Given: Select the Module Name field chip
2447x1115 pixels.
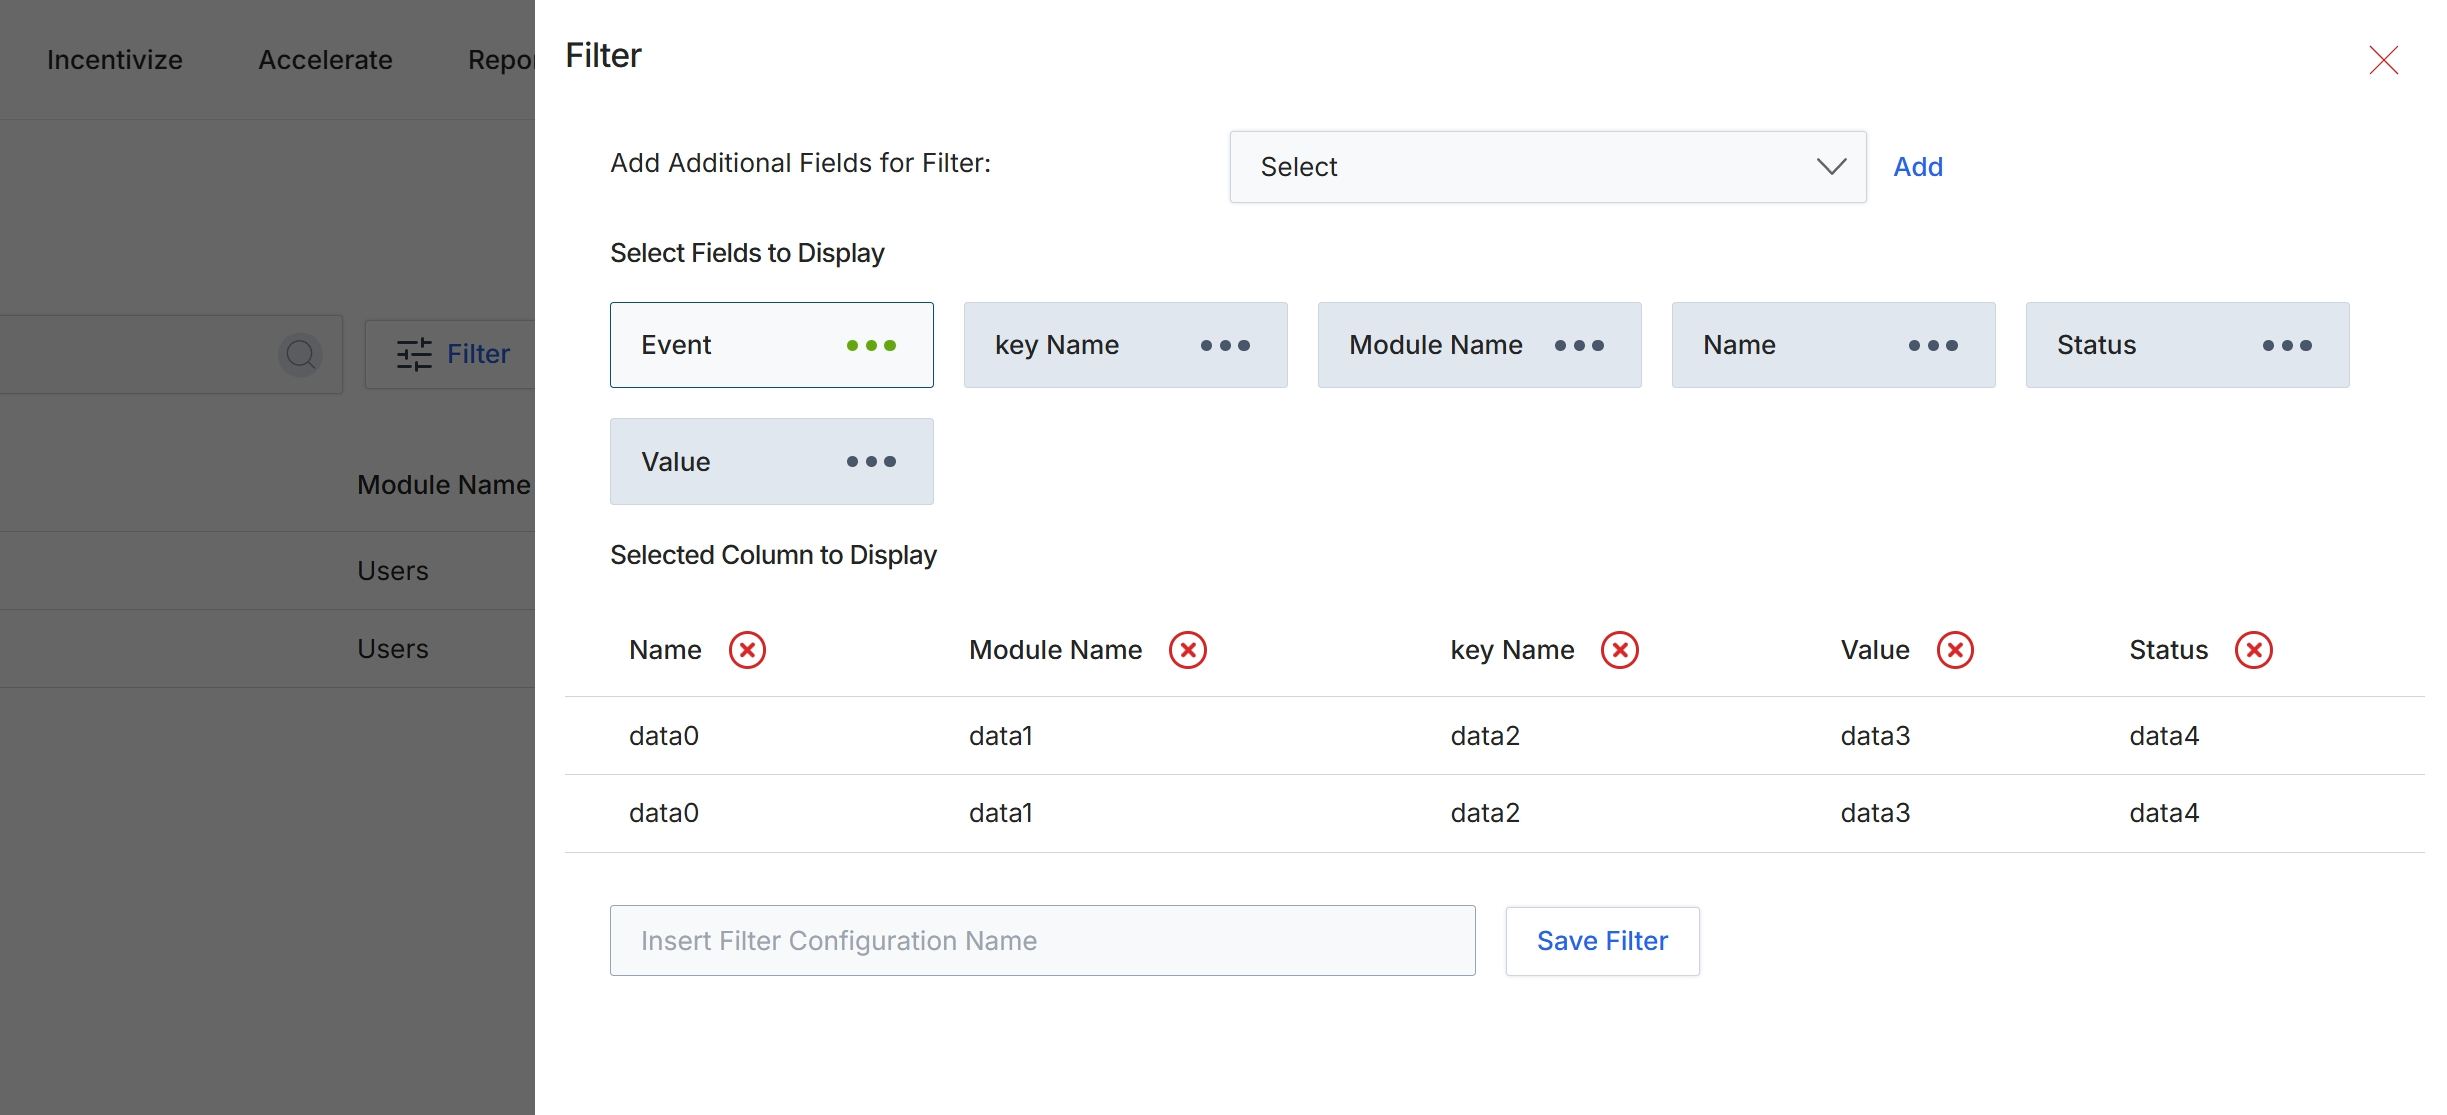Looking at the screenshot, I should tap(1479, 345).
